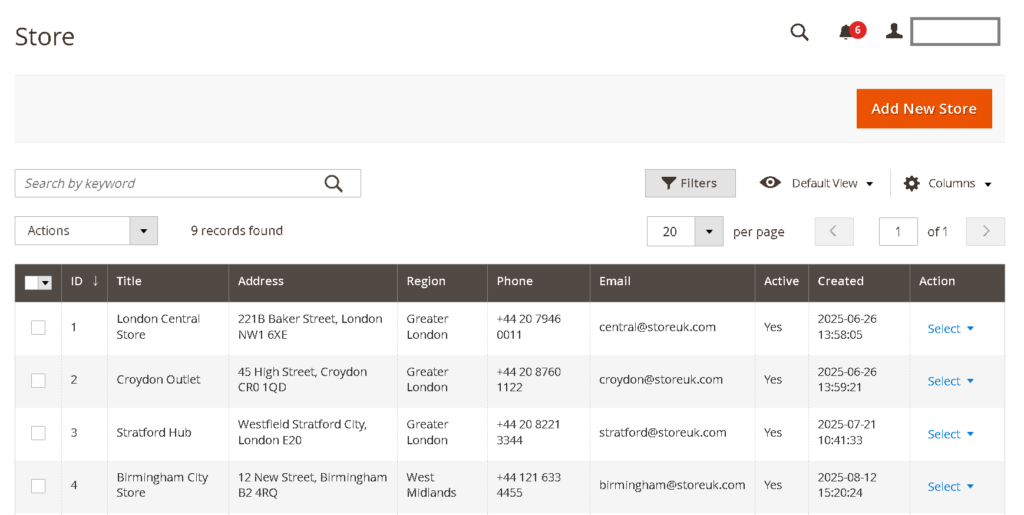Screen dimensions: 1024x515
Task: Go to next page arrow
Action: 986,231
